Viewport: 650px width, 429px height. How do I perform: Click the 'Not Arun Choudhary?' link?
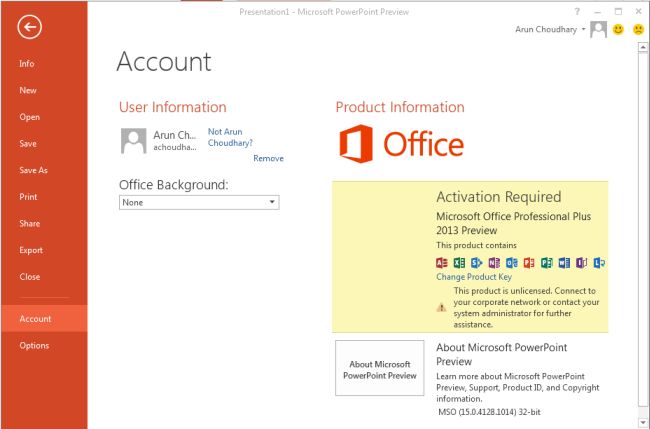(230, 137)
